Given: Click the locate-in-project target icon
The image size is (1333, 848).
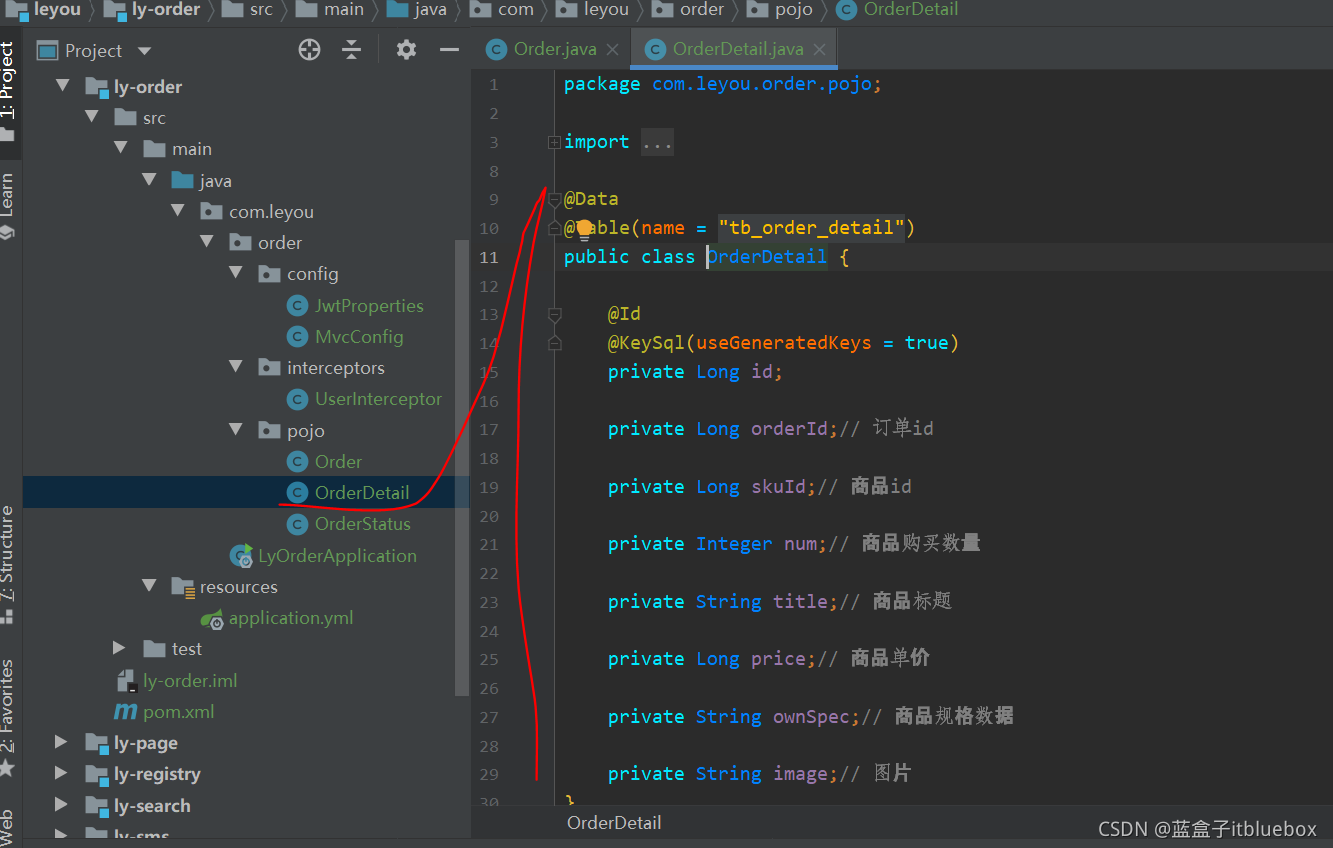Looking at the screenshot, I should tap(310, 50).
